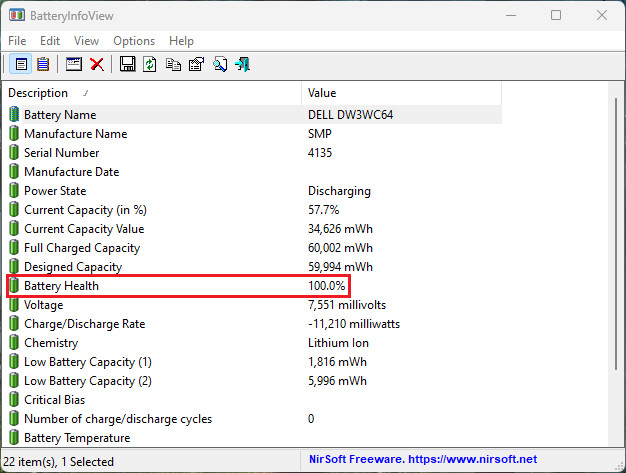
Task: Click battery icon beside Manufacture Name
Action: pyautogui.click(x=14, y=133)
